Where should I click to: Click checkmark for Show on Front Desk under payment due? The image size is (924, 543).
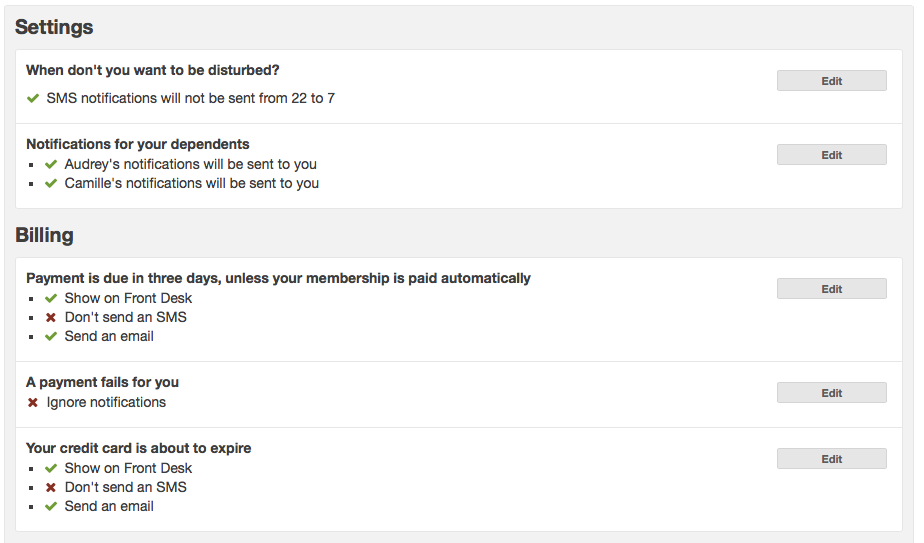click(51, 298)
